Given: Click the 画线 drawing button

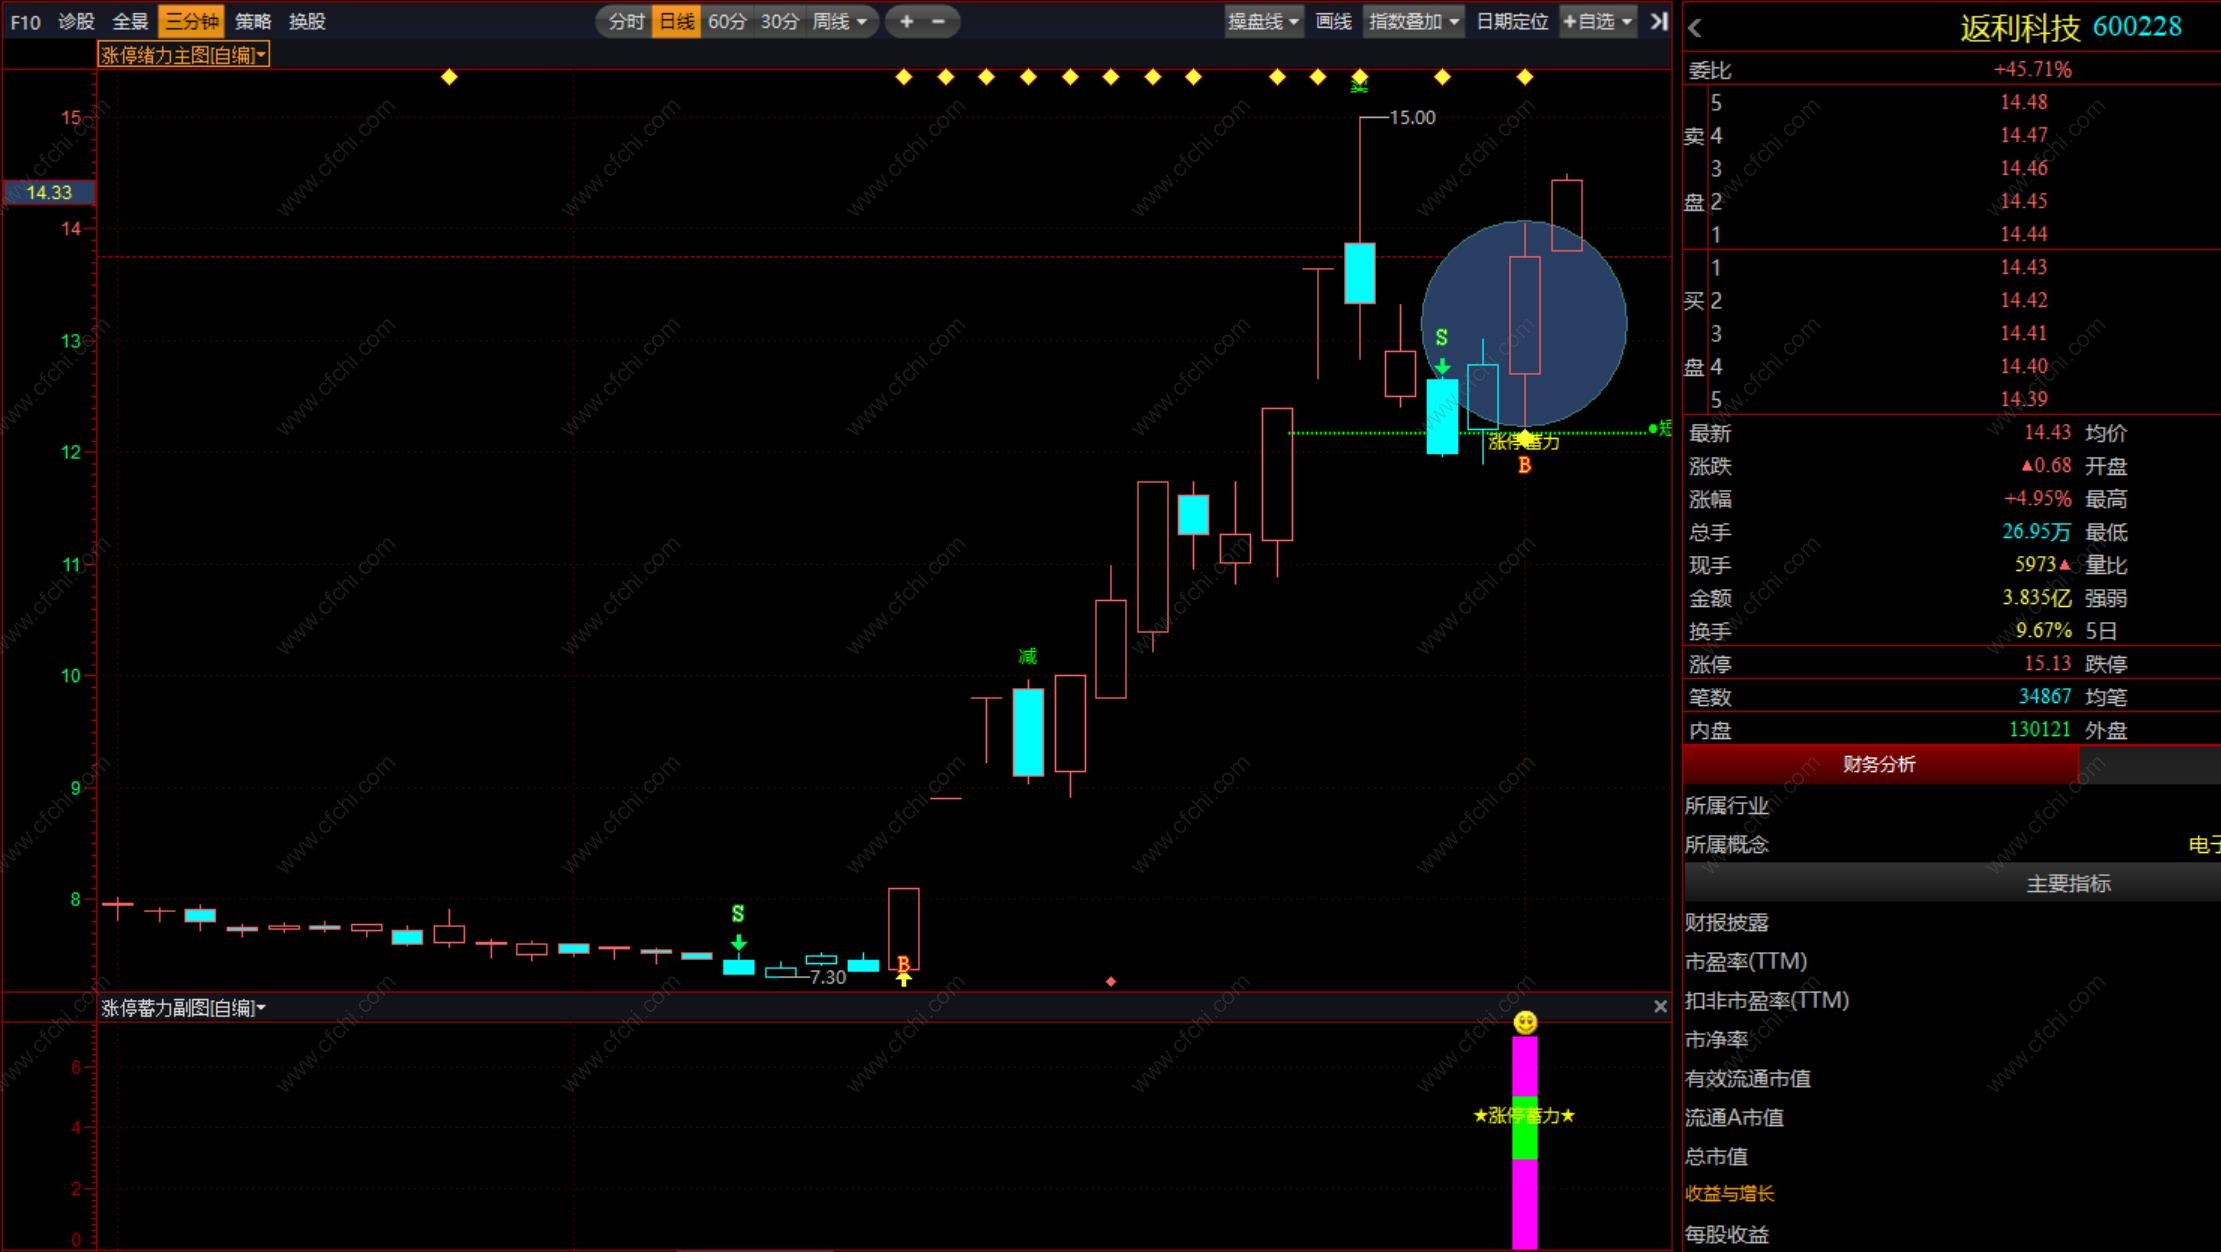Looking at the screenshot, I should point(1333,21).
